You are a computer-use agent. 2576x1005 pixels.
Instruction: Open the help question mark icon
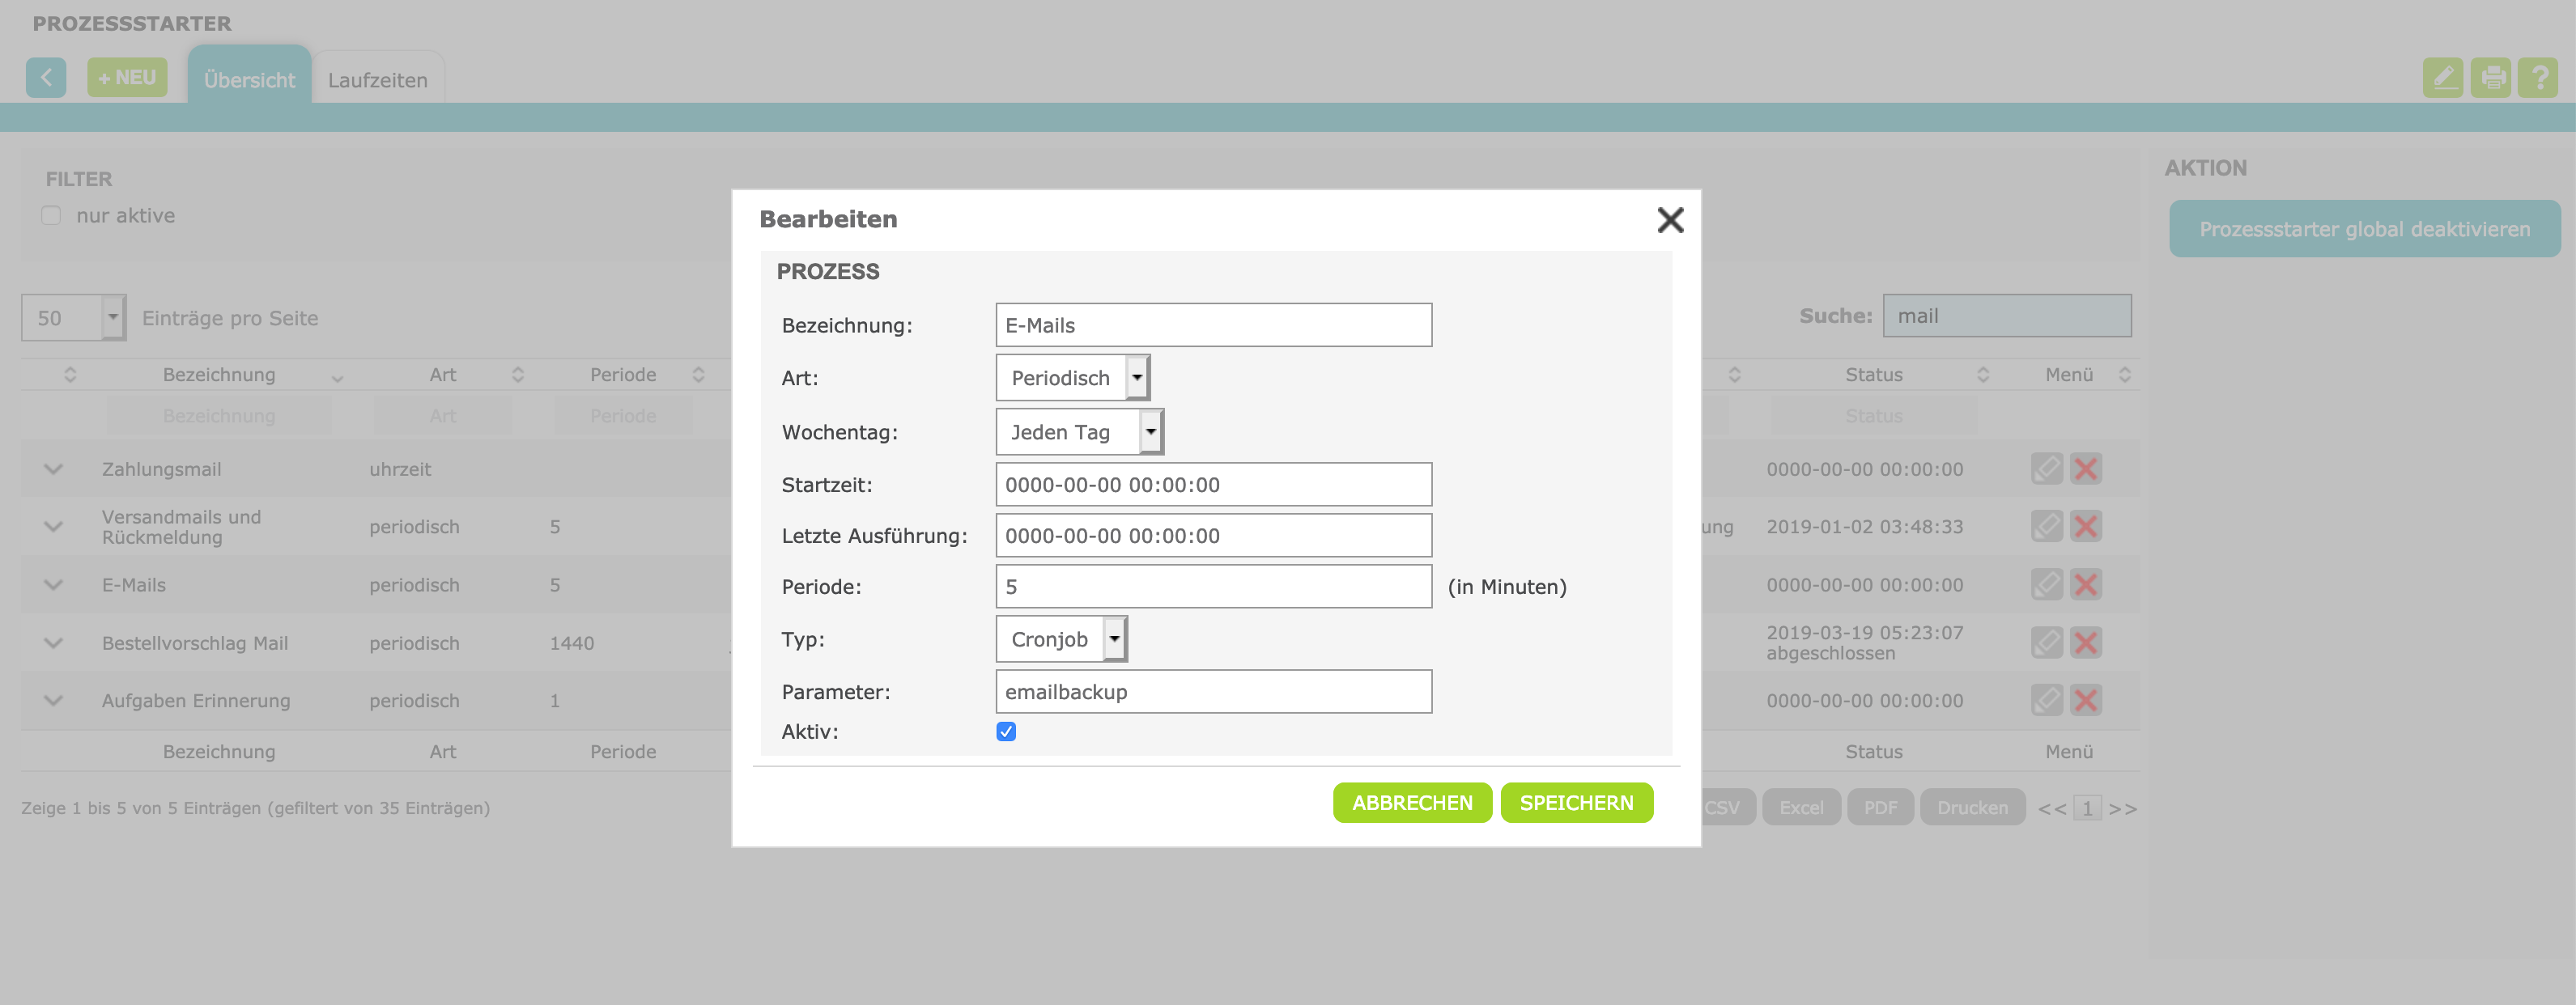tap(2538, 77)
